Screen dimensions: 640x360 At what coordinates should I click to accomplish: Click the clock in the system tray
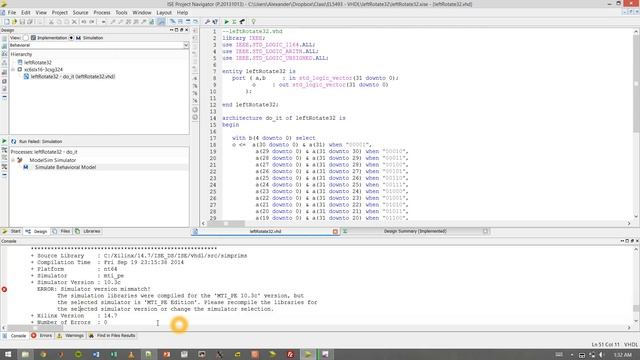point(623,355)
